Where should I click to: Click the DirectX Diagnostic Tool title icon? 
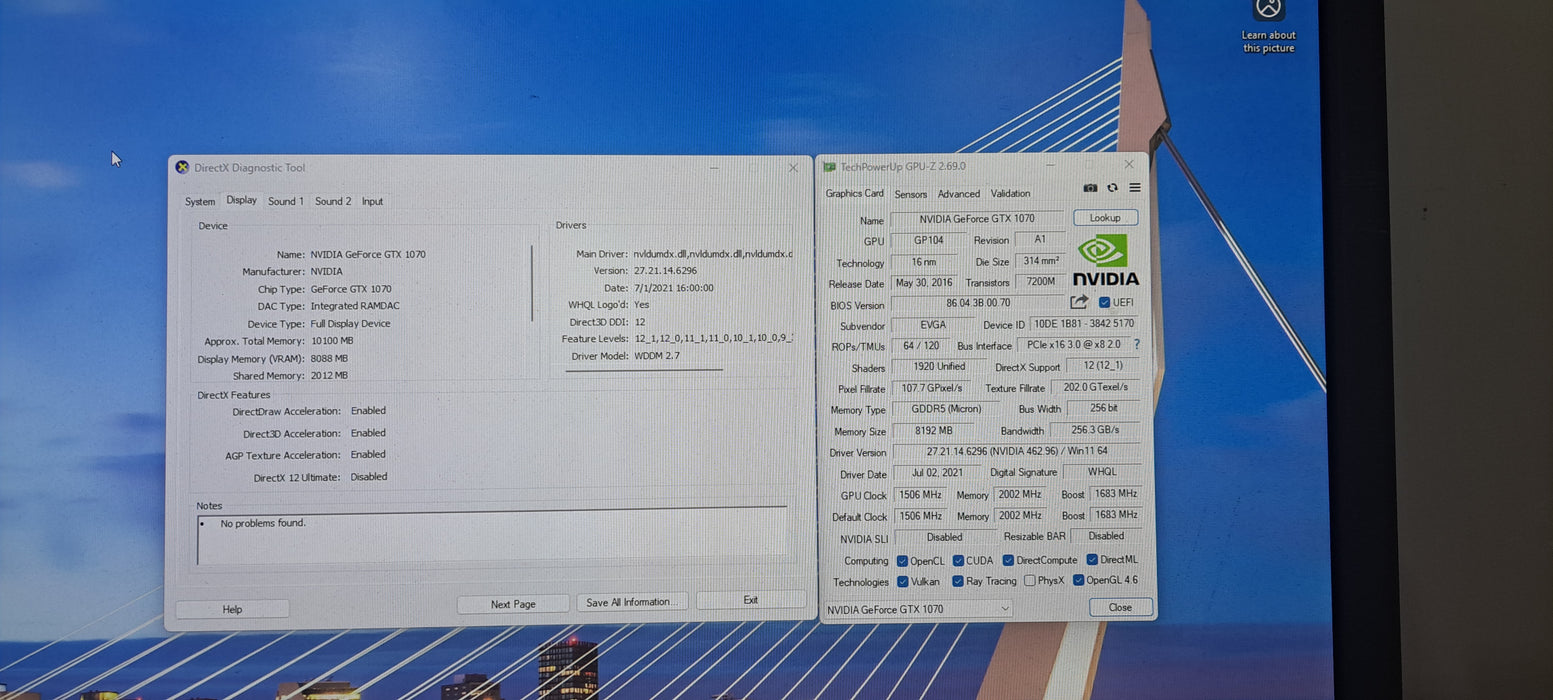182,167
